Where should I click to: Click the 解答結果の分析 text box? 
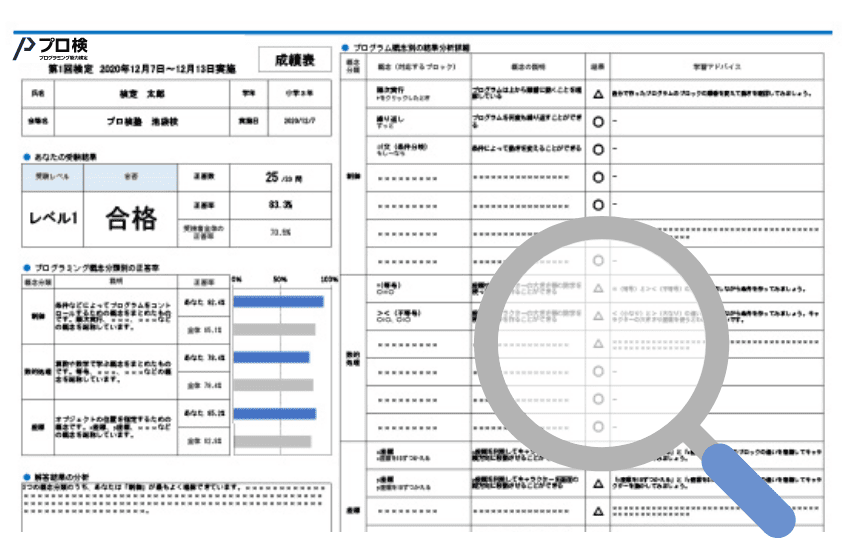pos(170,510)
